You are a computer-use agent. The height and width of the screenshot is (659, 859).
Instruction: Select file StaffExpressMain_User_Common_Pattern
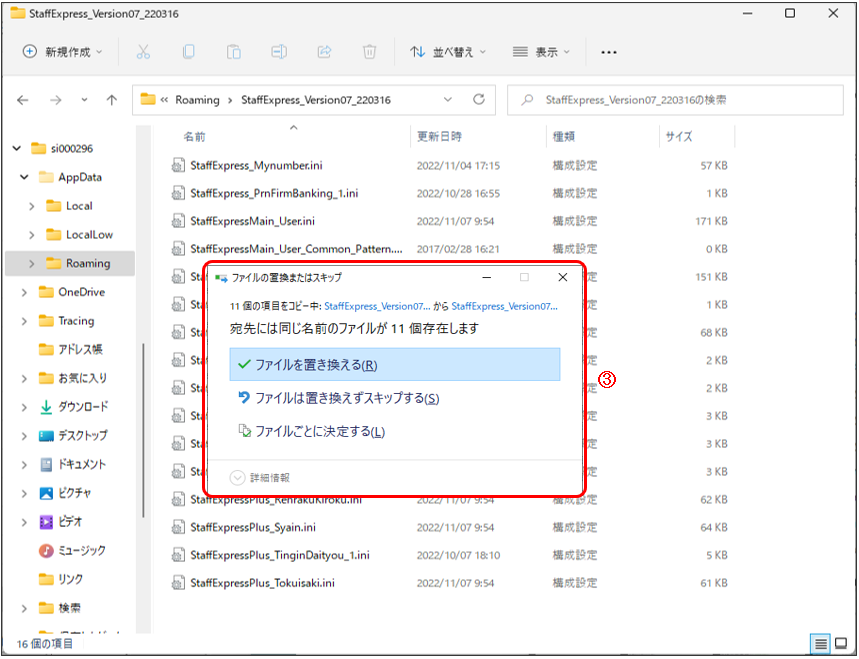296,249
